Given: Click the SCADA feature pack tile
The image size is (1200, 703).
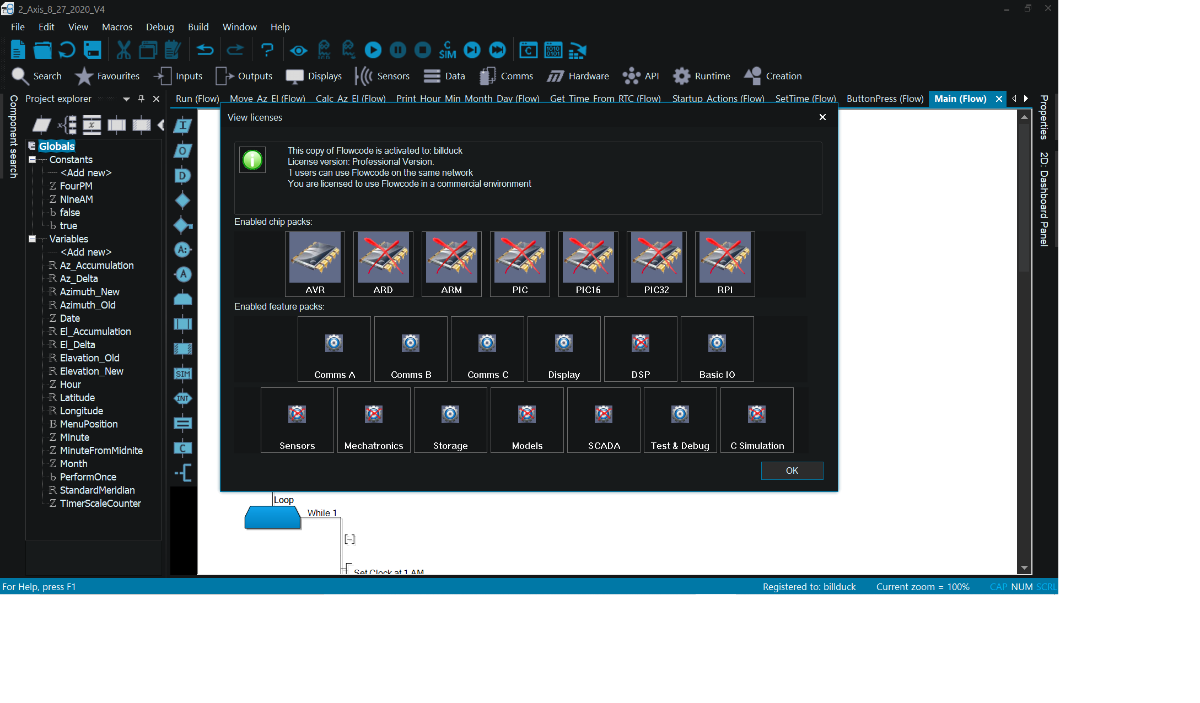Looking at the screenshot, I should pyautogui.click(x=604, y=420).
